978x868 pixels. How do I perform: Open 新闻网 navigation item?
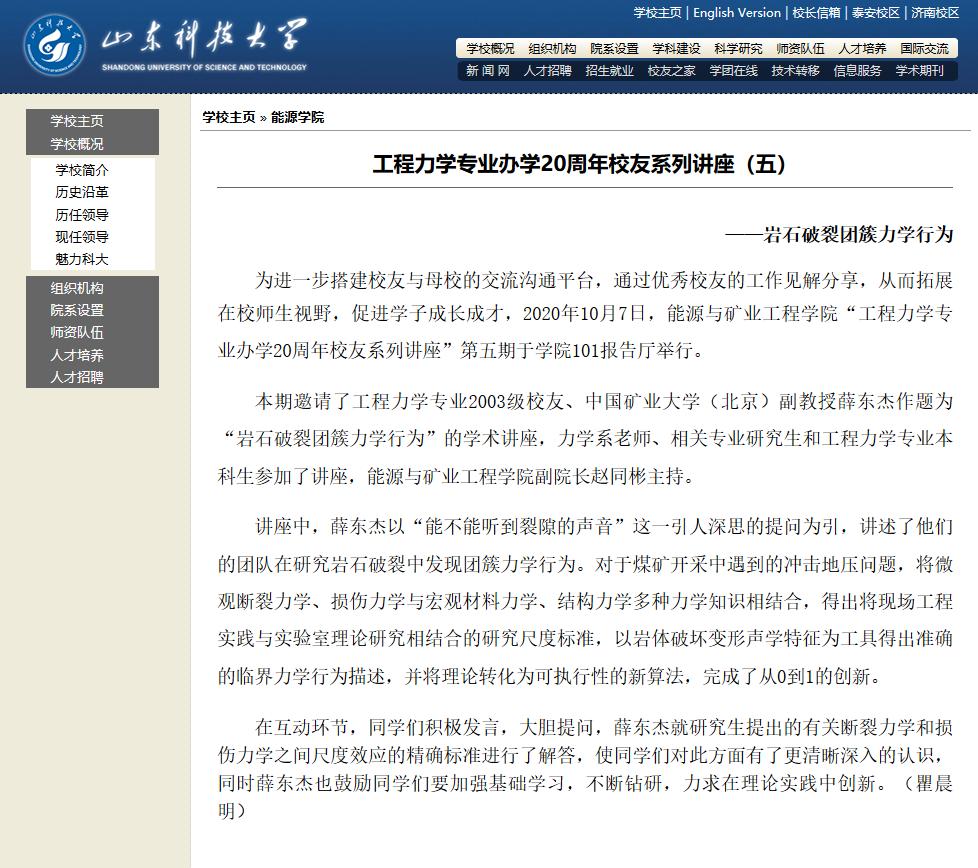(x=488, y=71)
